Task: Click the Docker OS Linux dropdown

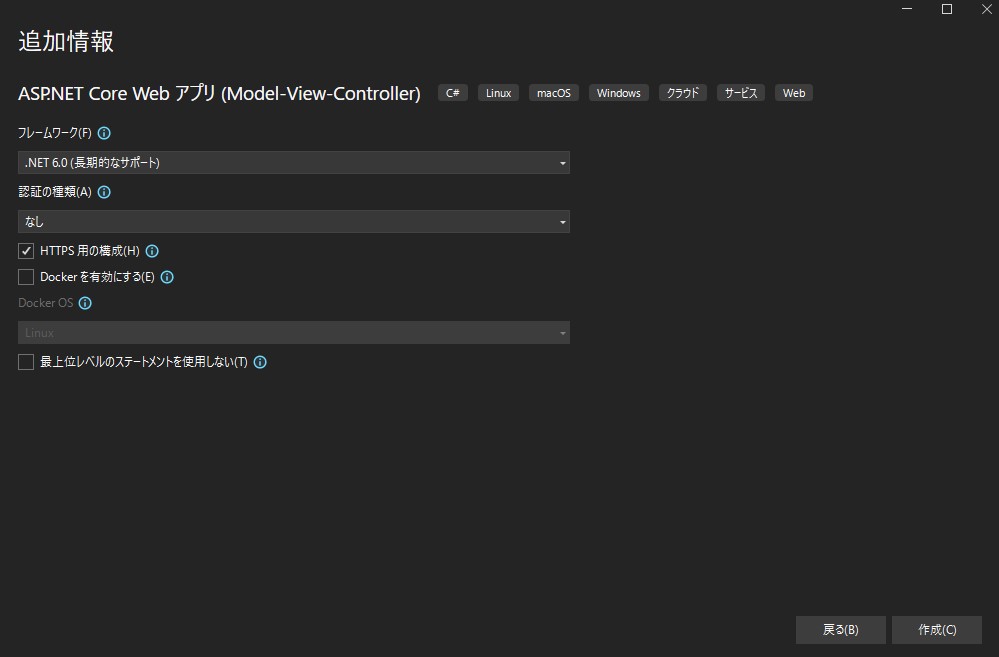Action: (294, 332)
